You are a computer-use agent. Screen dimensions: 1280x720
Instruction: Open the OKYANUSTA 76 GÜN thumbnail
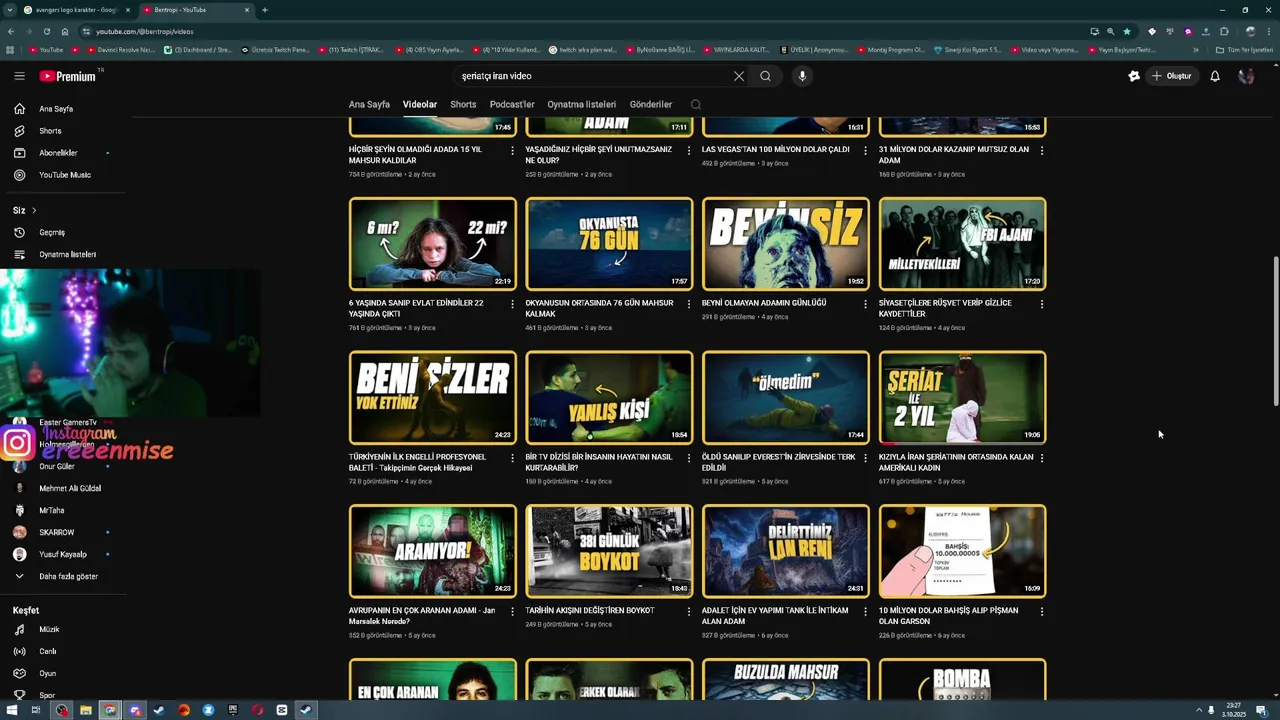(x=609, y=244)
